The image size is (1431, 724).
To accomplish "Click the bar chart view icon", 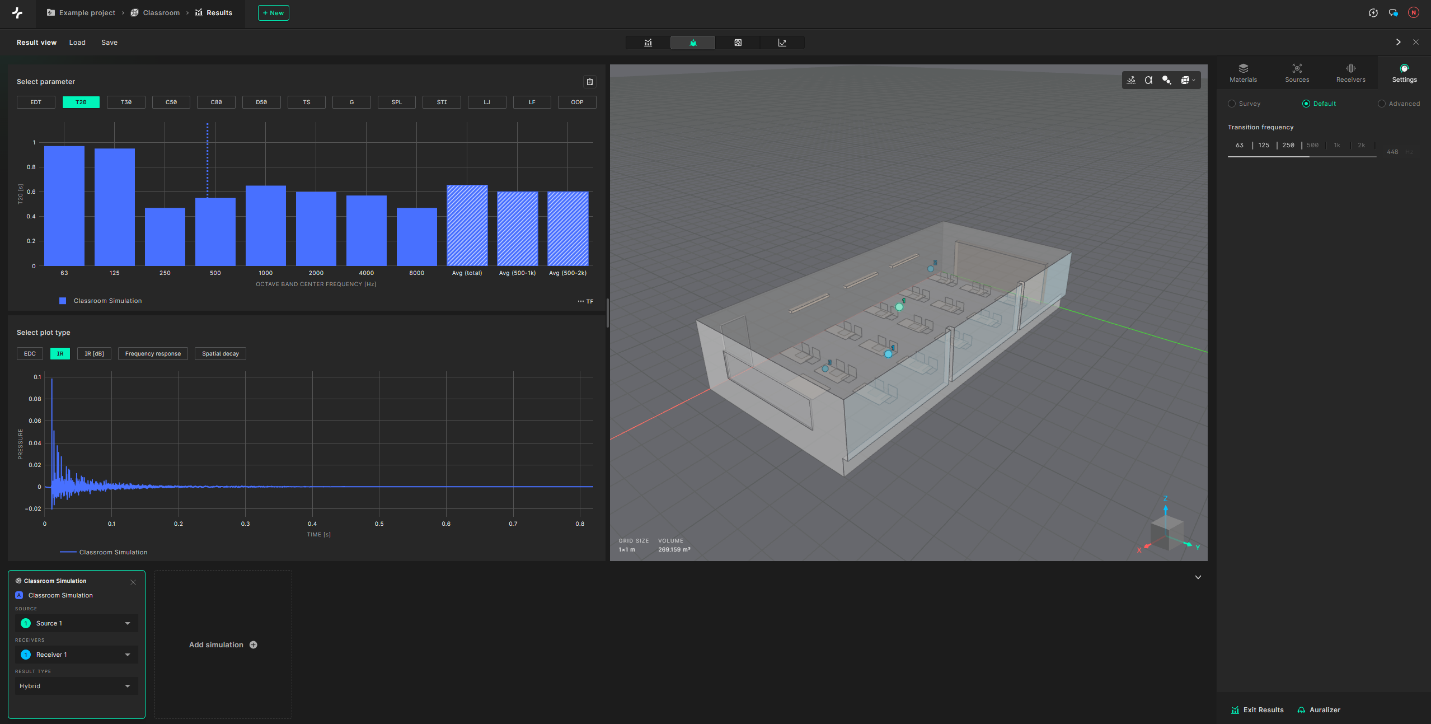I will pyautogui.click(x=648, y=43).
